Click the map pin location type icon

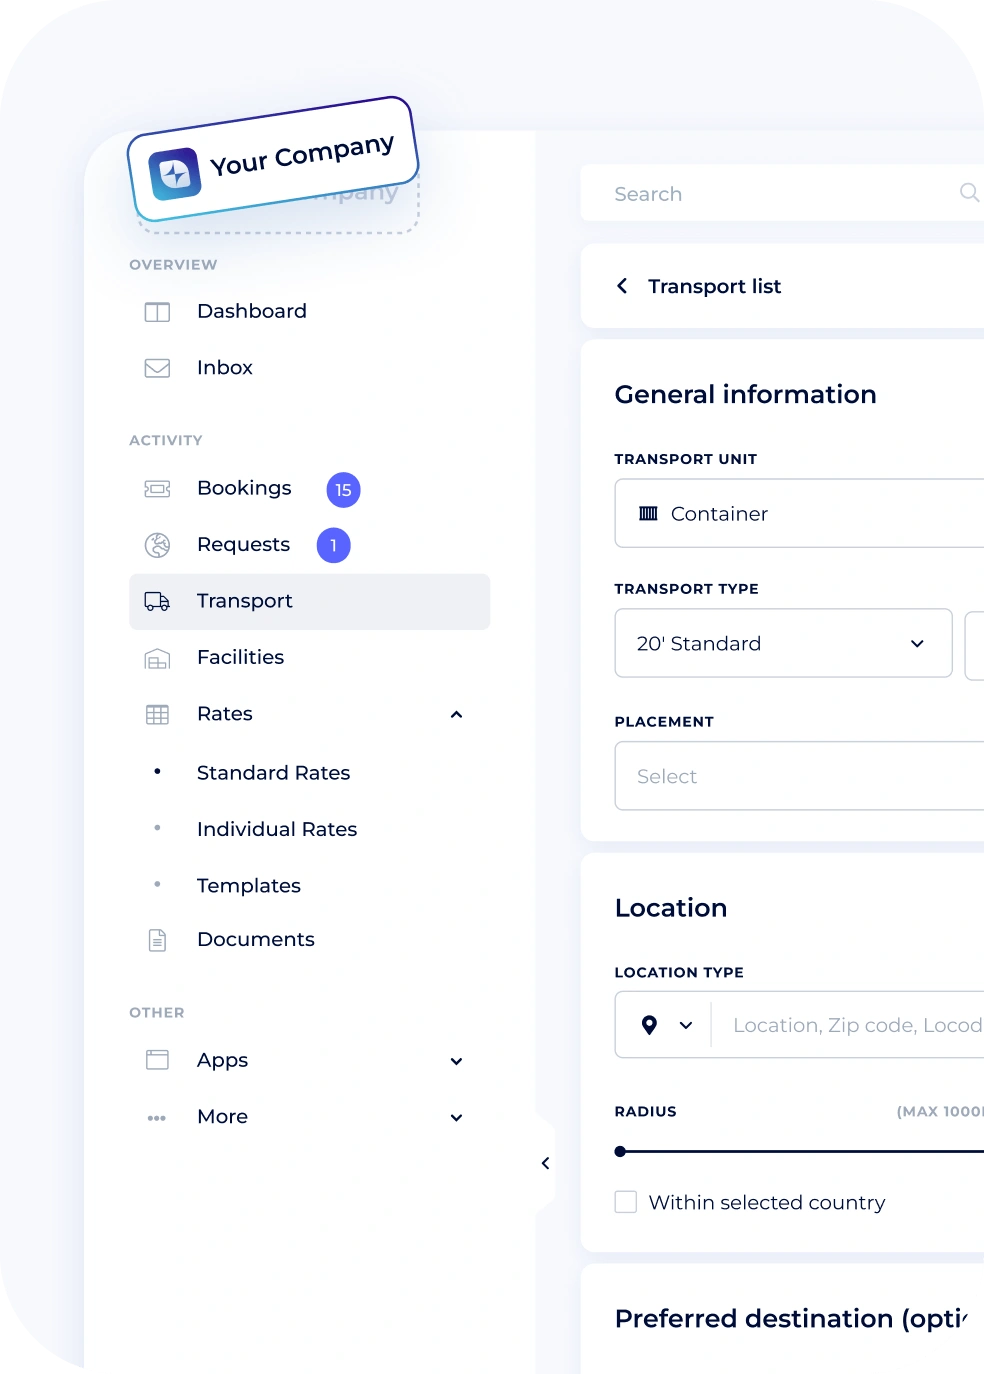coord(649,1025)
